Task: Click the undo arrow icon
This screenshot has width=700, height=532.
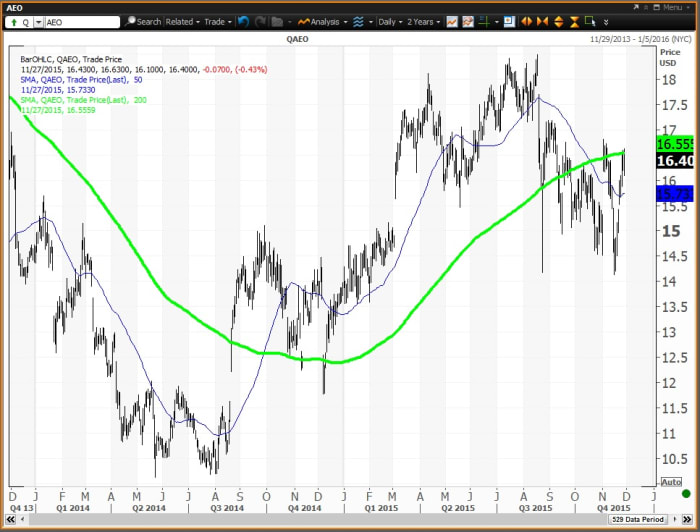Action: click(x=243, y=21)
